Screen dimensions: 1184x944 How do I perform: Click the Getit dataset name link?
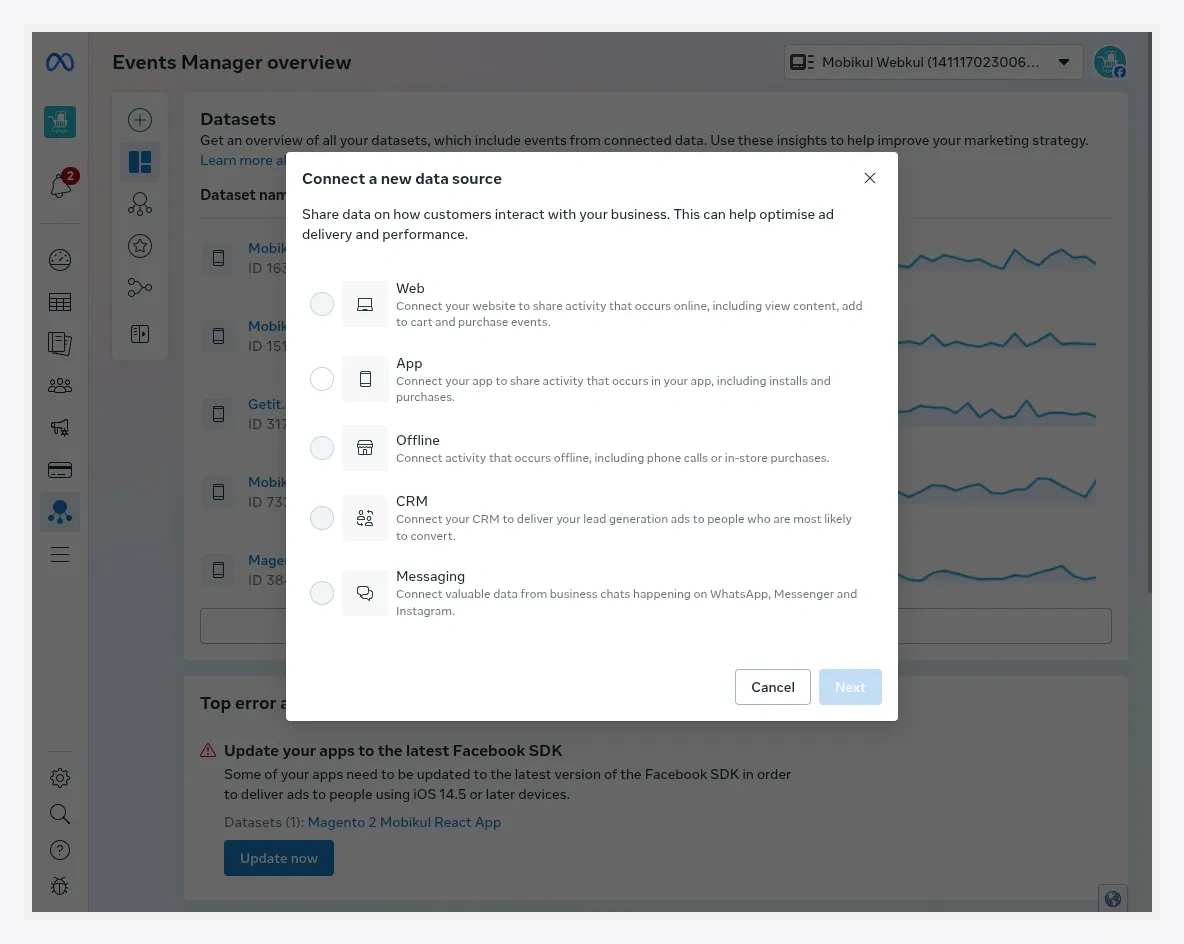[x=267, y=404]
